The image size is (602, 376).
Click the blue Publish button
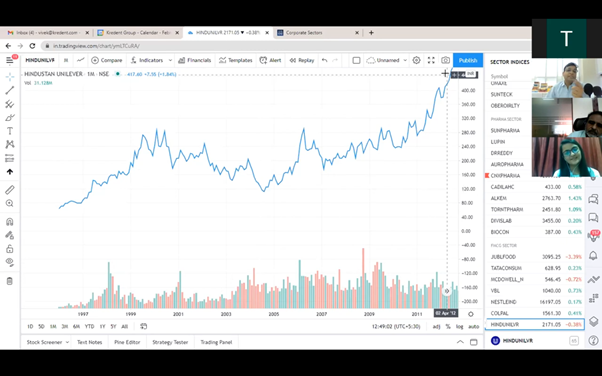(468, 60)
